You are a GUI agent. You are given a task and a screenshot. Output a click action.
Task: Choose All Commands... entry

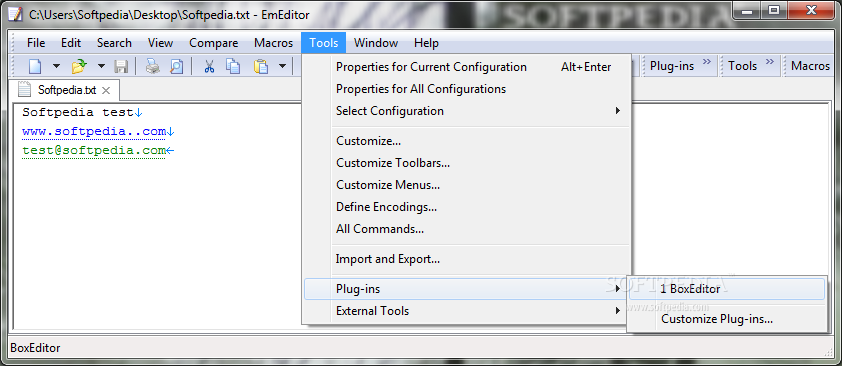click(x=467, y=229)
